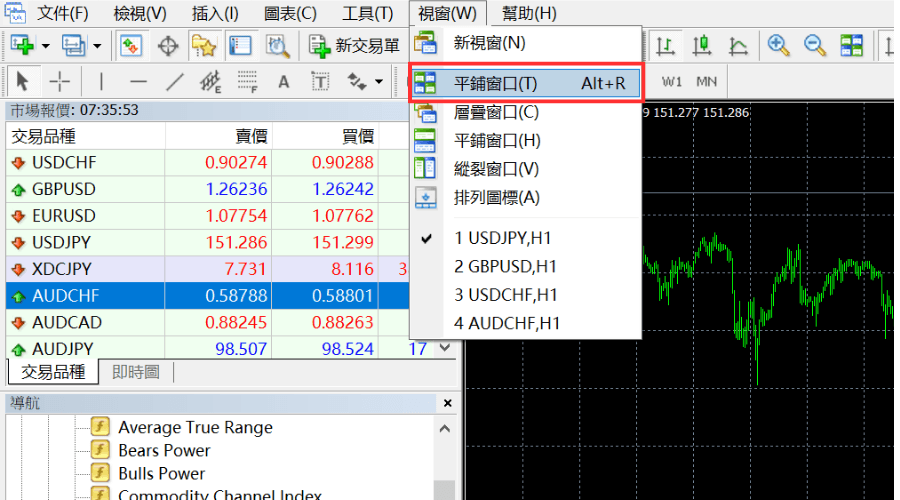Click the new chart icon in toolbar
900x500 pixels.
coord(22,45)
